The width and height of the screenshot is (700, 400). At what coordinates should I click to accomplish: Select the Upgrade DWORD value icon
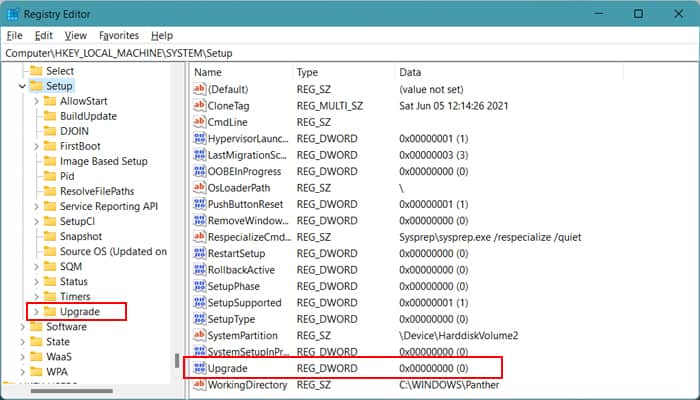pos(199,368)
